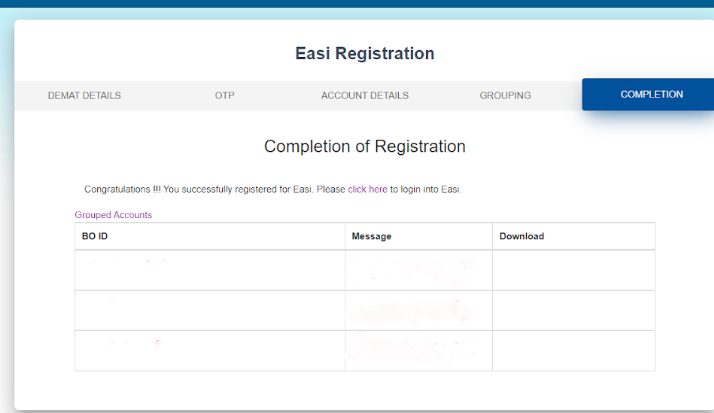
Task: Click the Grouped Accounts label
Action: click(113, 215)
